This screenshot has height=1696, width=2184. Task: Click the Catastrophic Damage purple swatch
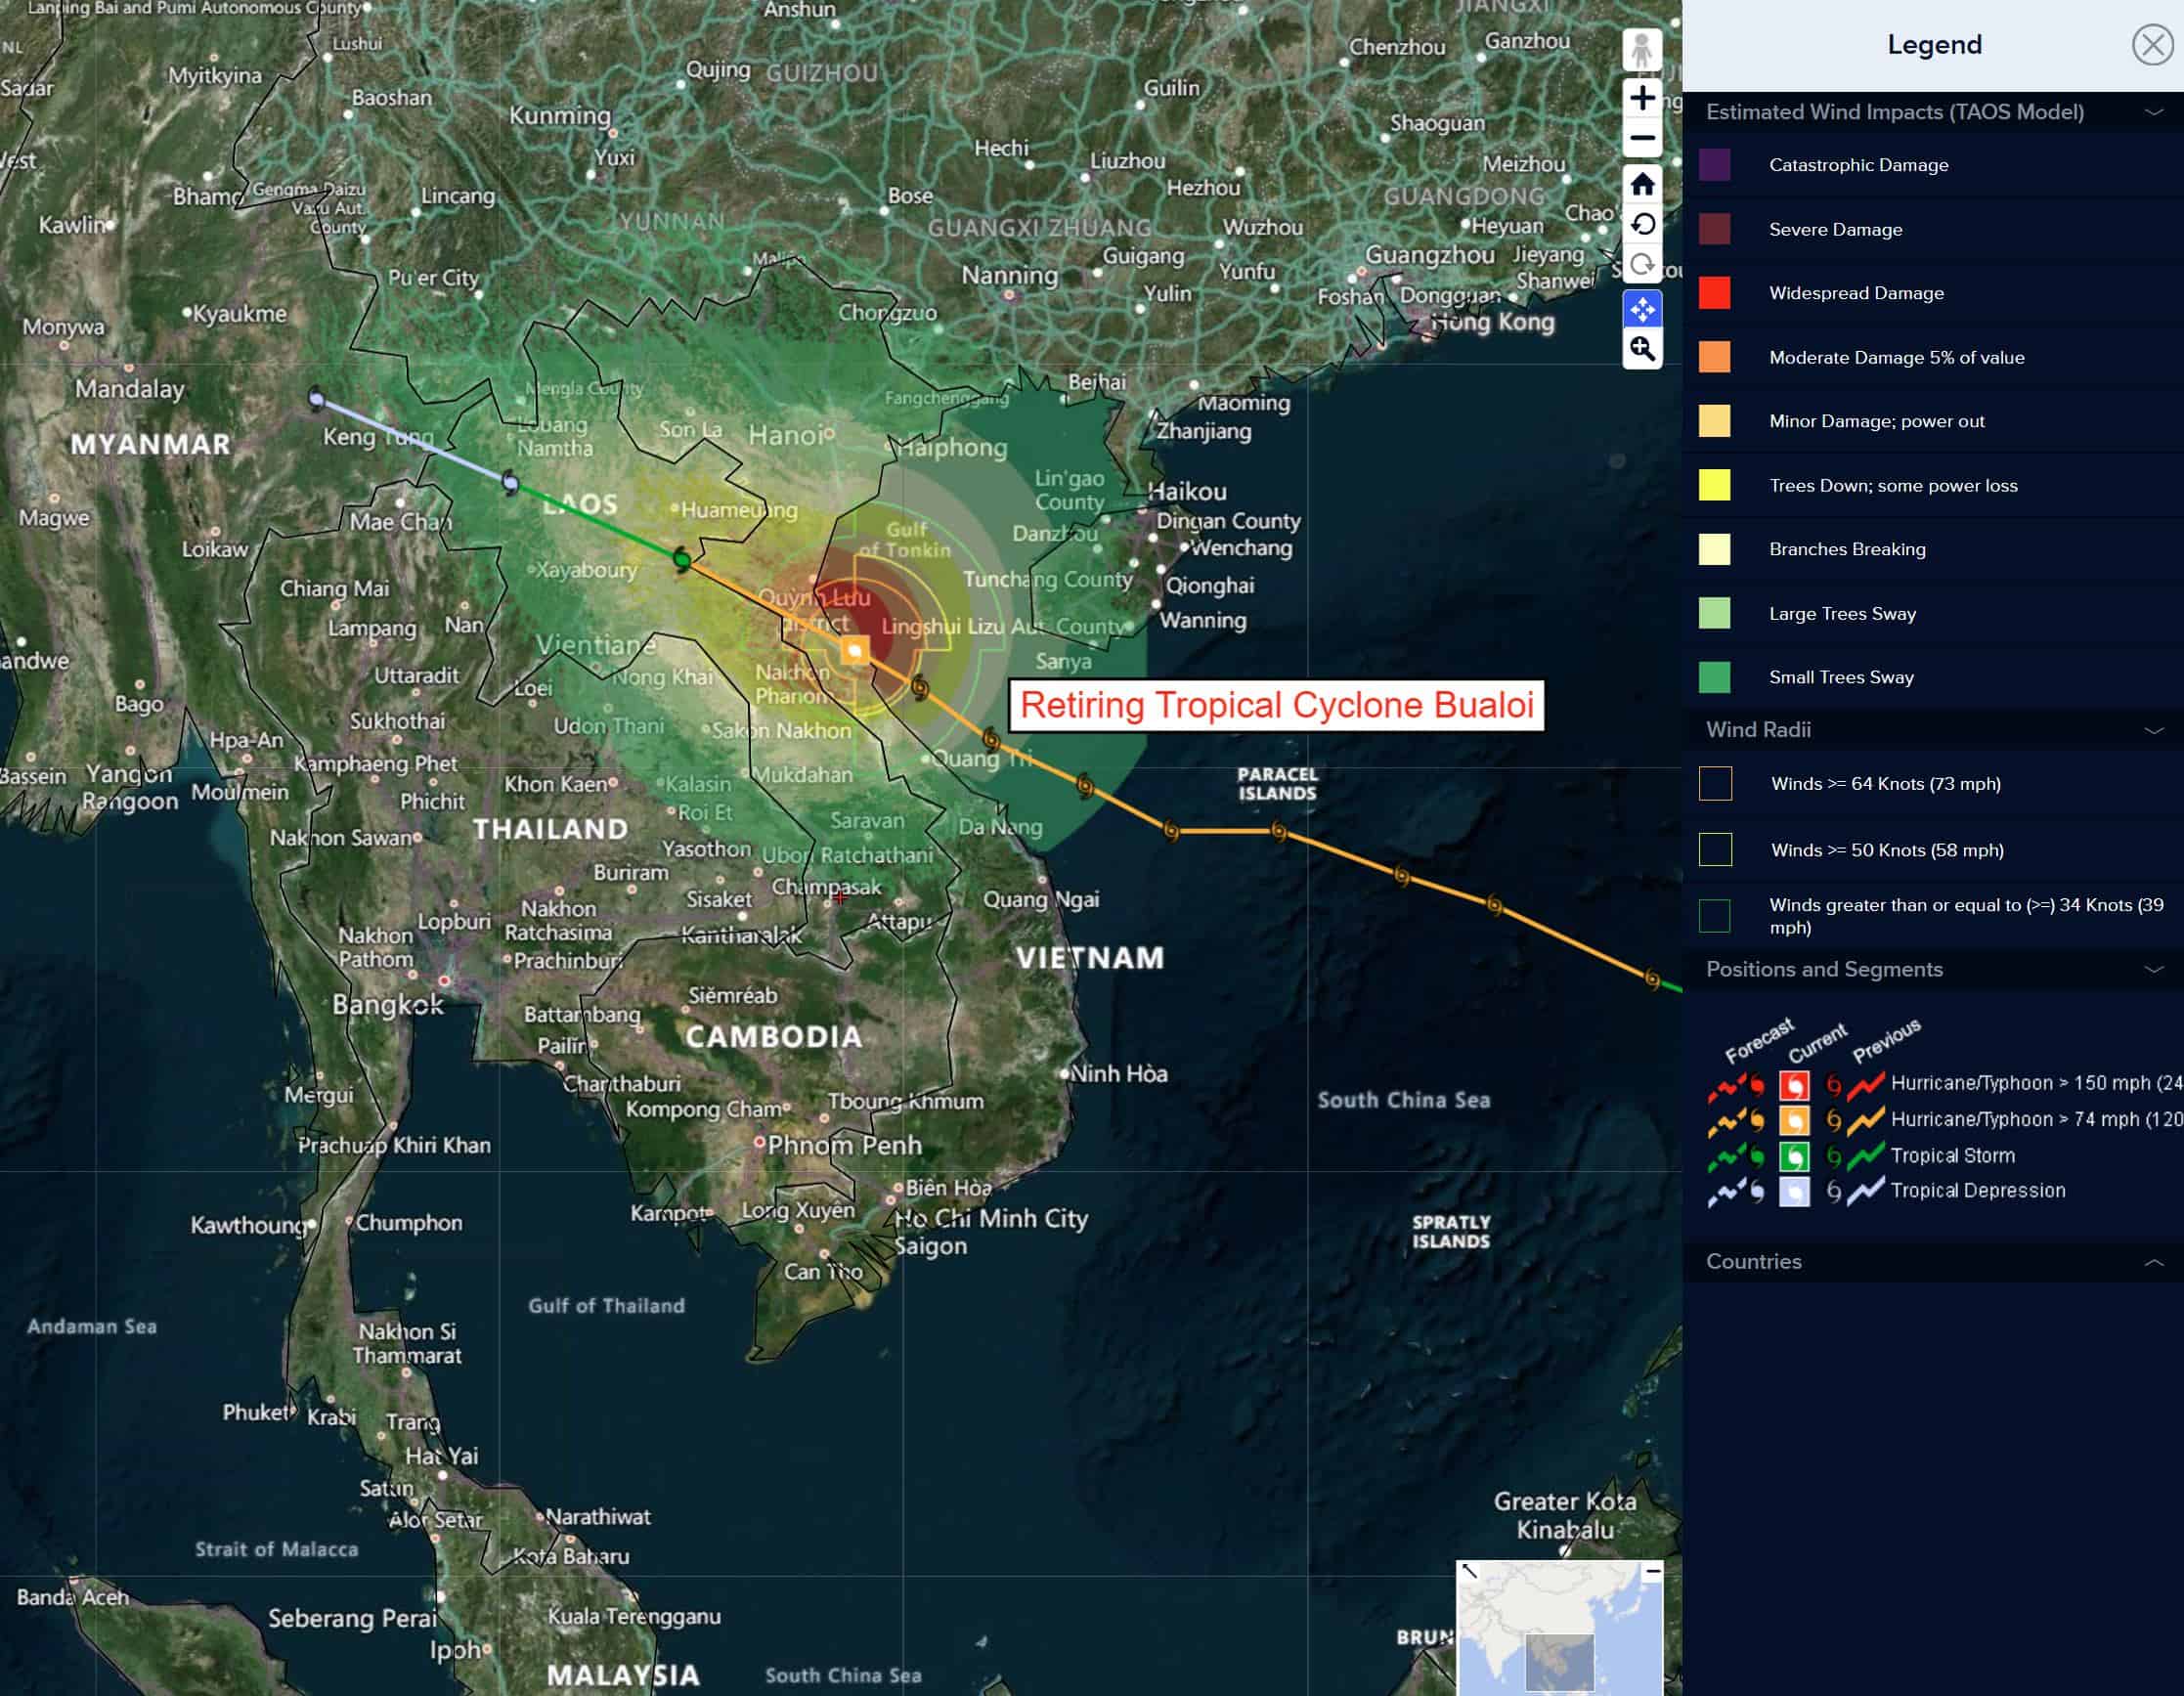(1714, 165)
